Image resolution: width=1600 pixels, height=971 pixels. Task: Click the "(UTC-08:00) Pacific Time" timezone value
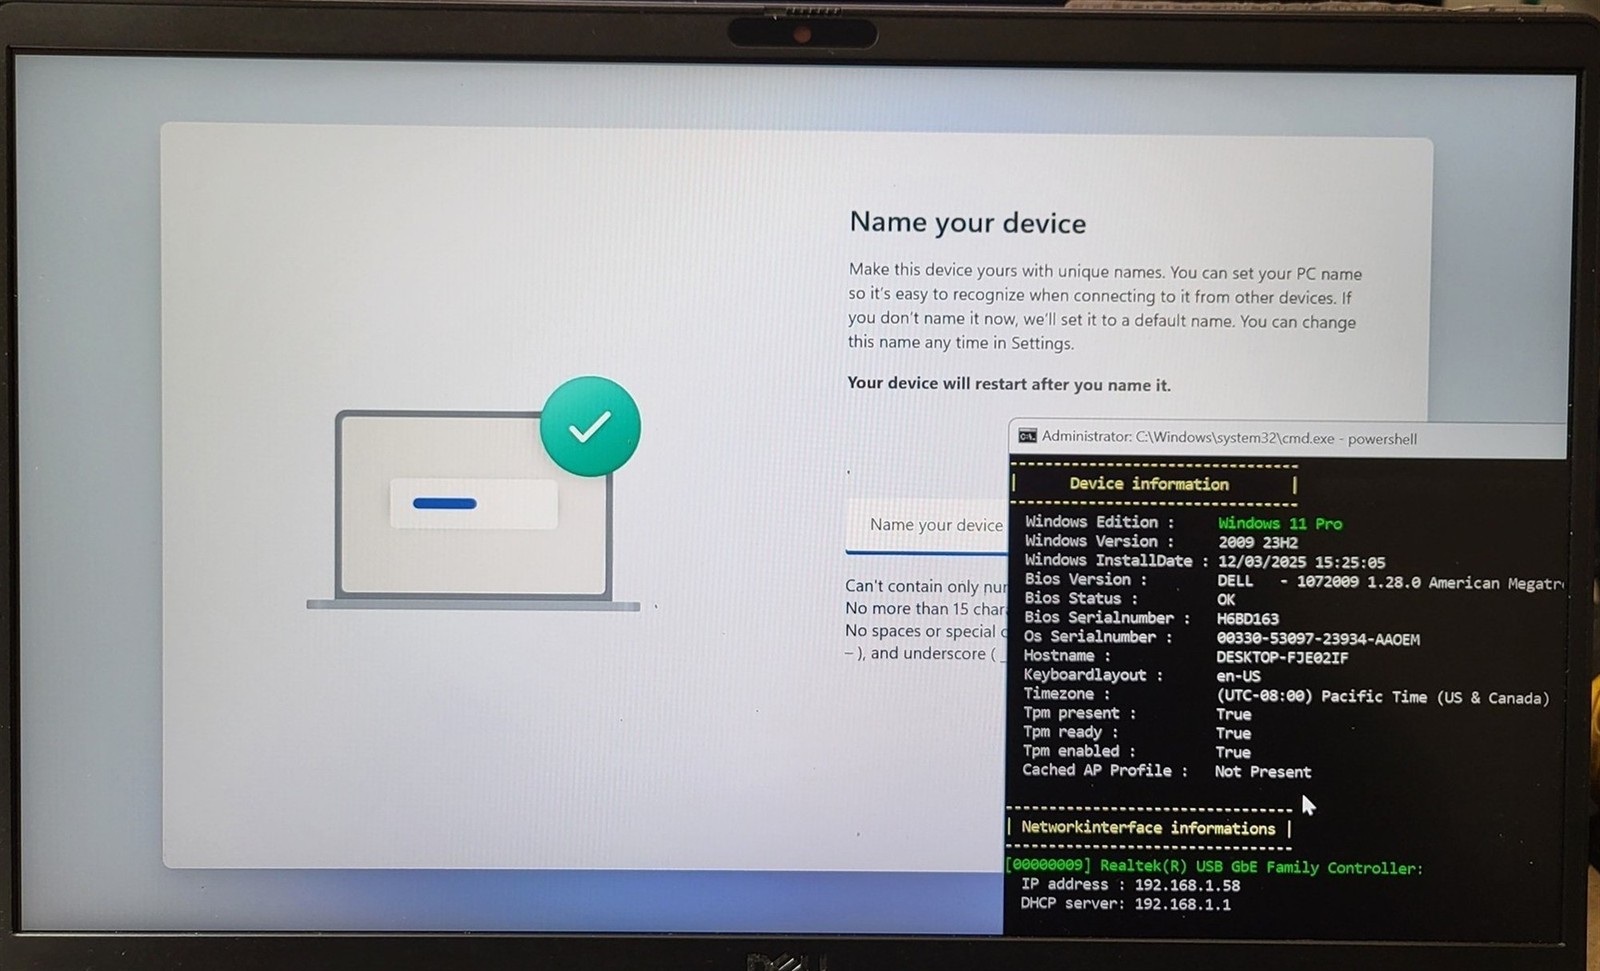pos(1382,697)
